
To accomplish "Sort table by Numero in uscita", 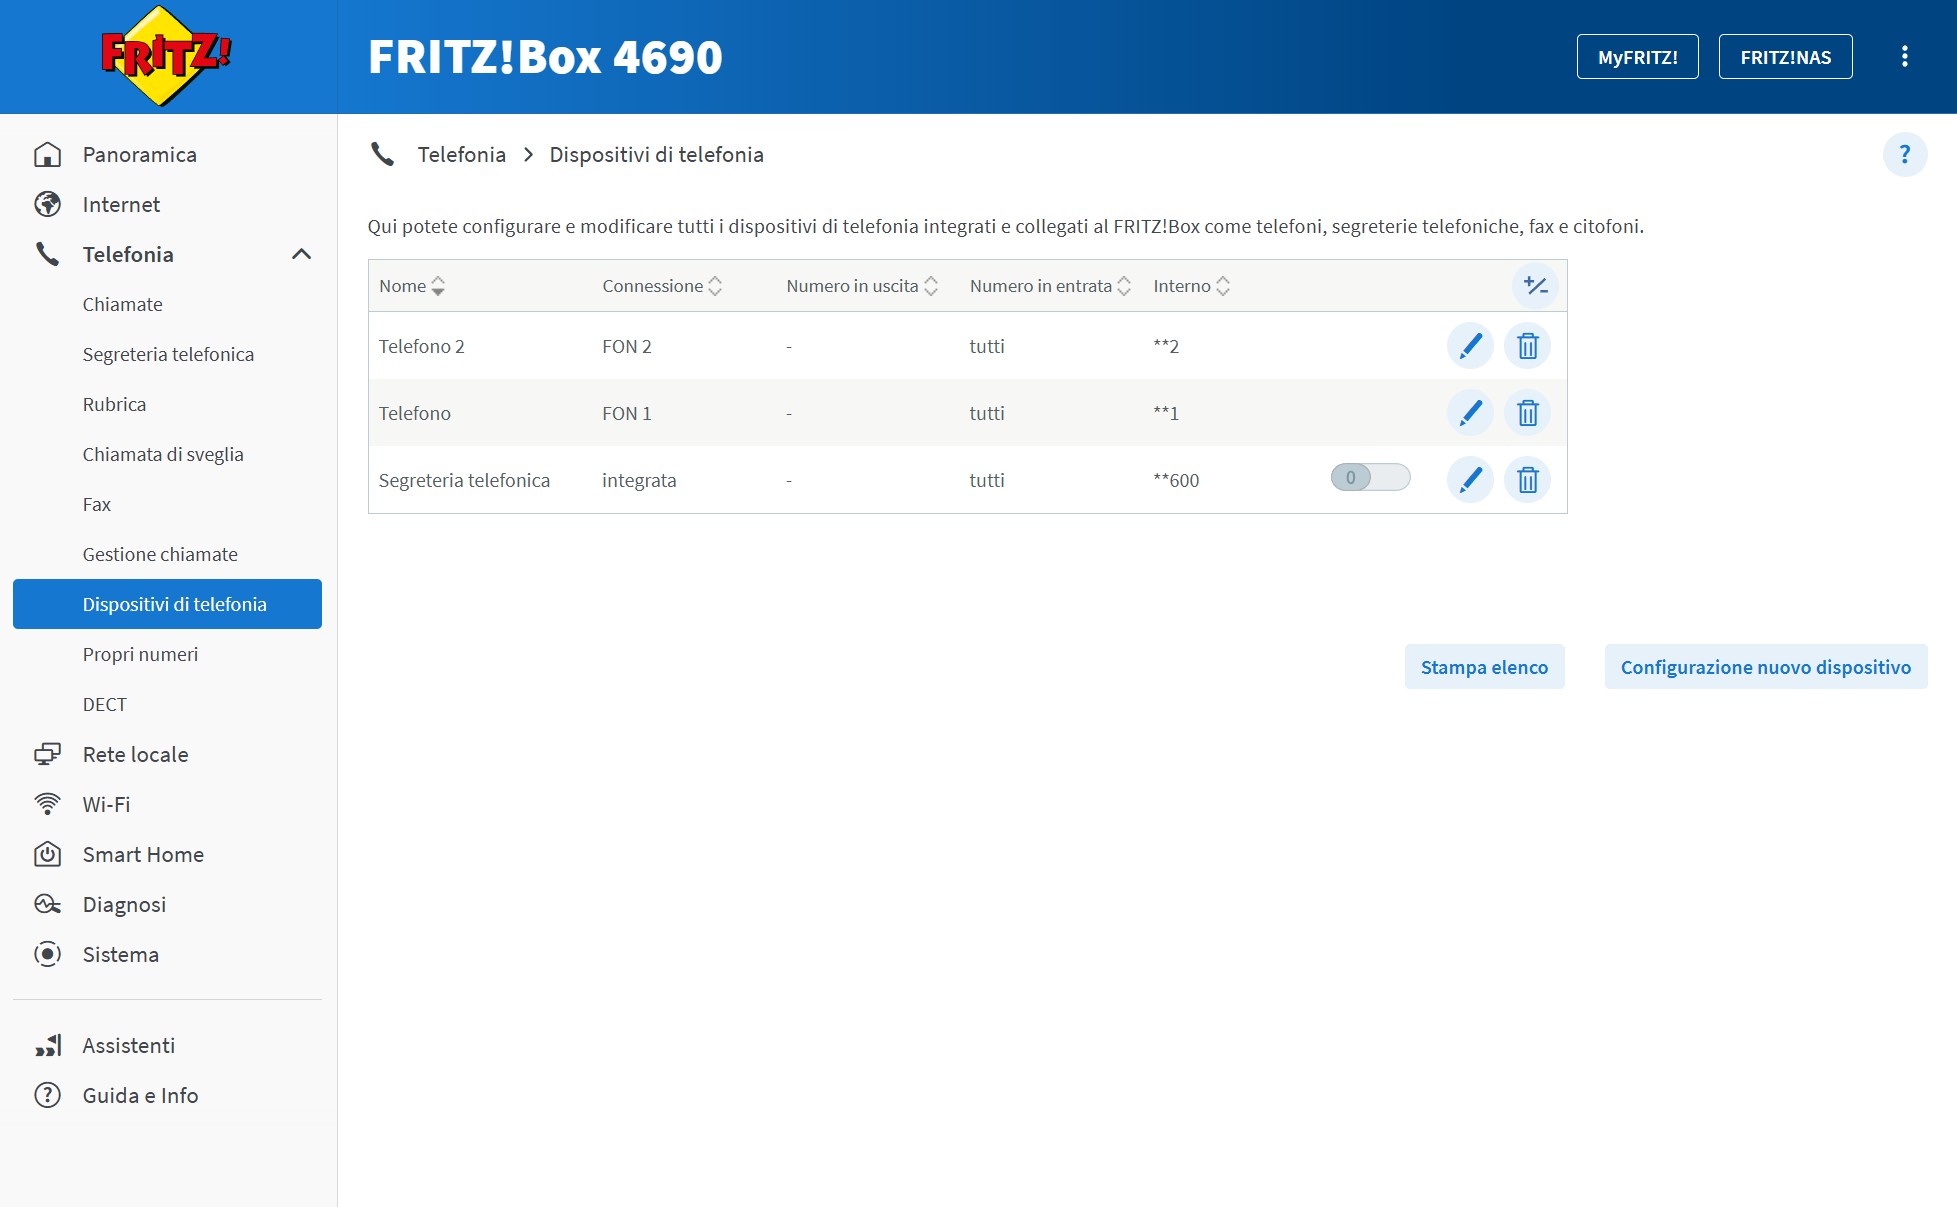I will [x=862, y=286].
